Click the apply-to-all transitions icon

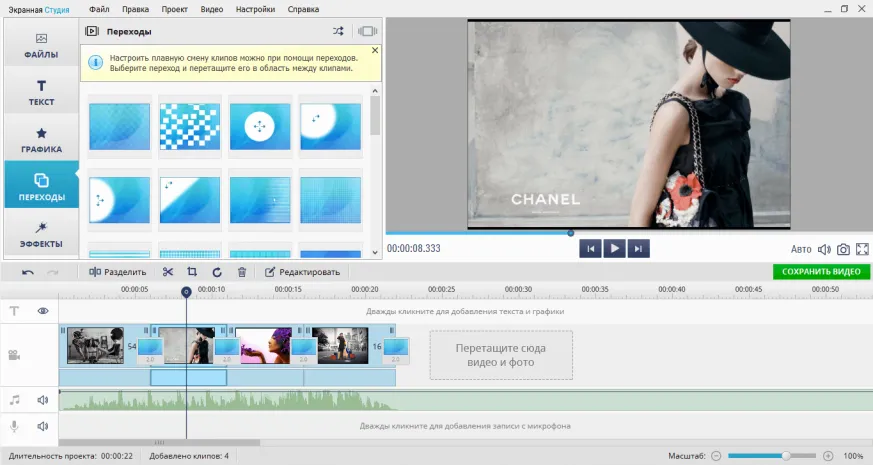pyautogui.click(x=367, y=31)
